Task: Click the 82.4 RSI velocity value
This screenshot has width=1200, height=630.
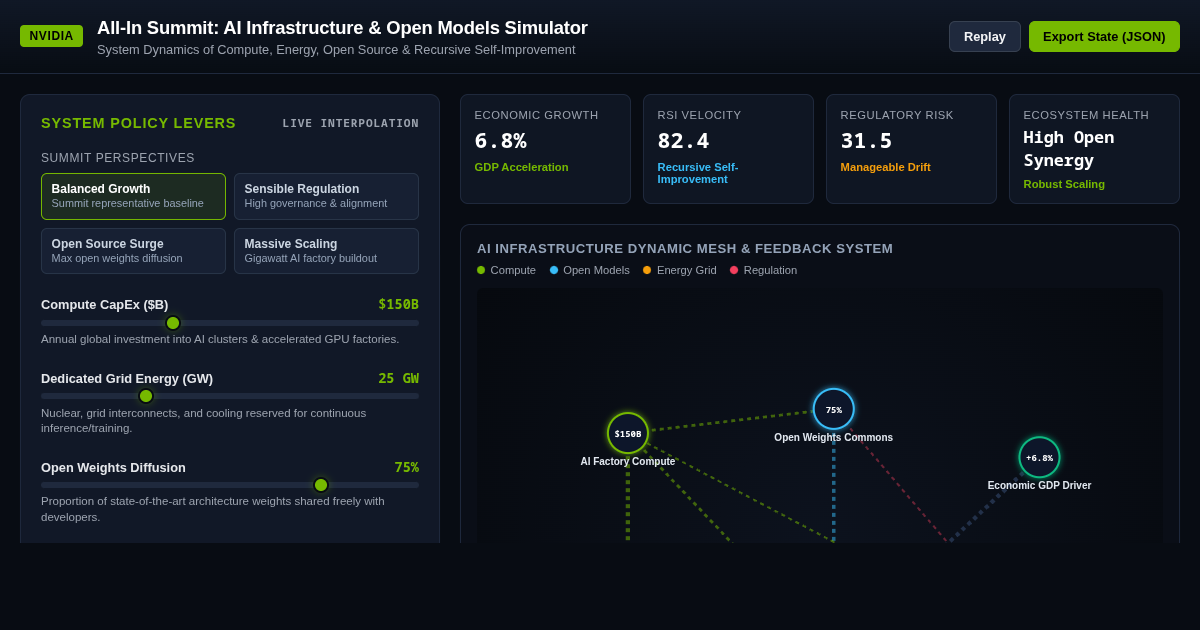Action: point(683,141)
